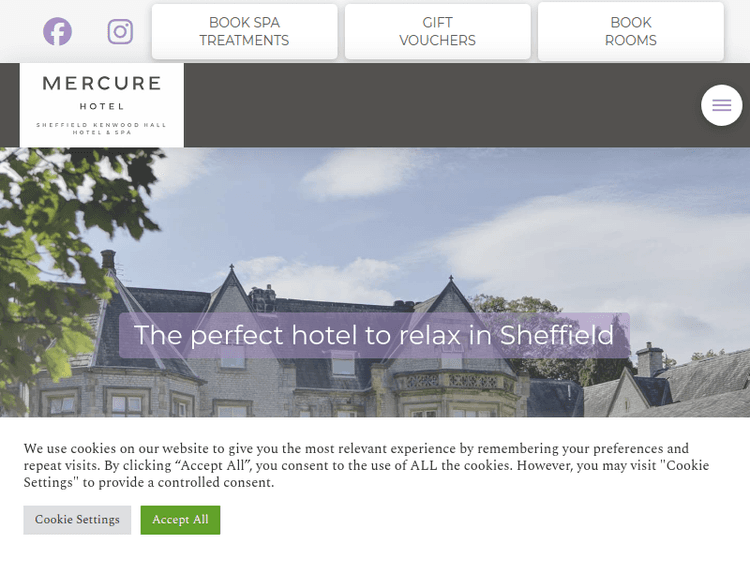Screen dimensions: 750x563
Task: Open the hotel's Facebook page icon
Action: coord(57,32)
